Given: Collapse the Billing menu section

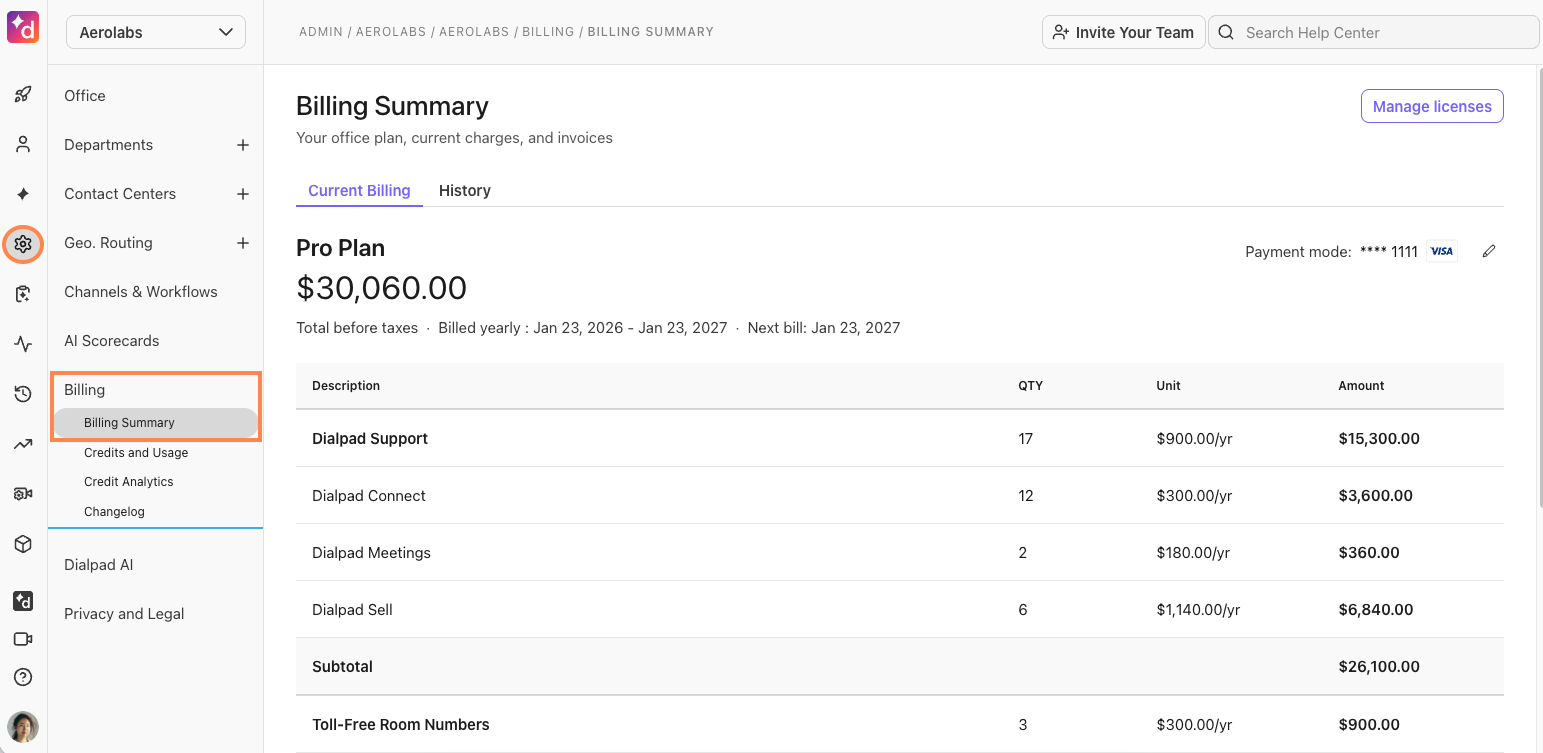Looking at the screenshot, I should tap(85, 390).
